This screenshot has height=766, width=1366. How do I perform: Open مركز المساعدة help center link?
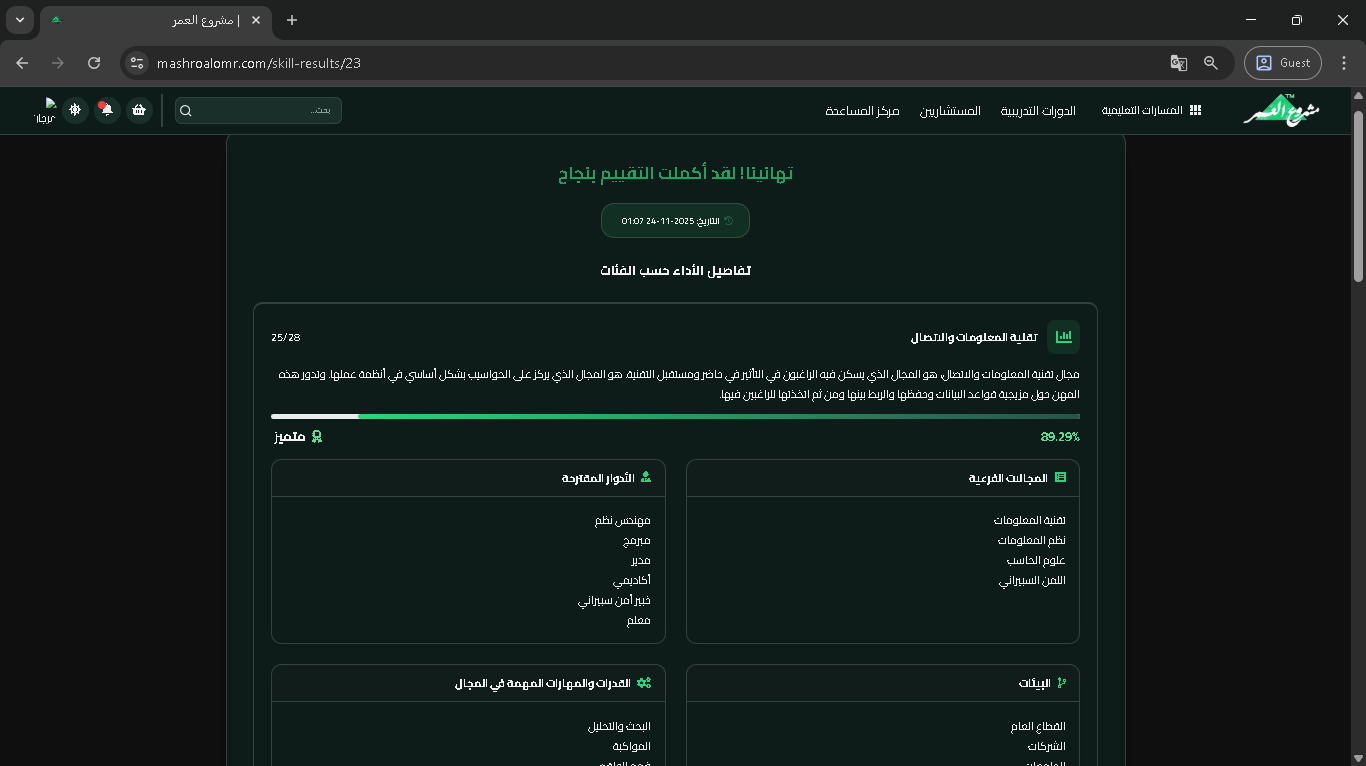point(862,110)
